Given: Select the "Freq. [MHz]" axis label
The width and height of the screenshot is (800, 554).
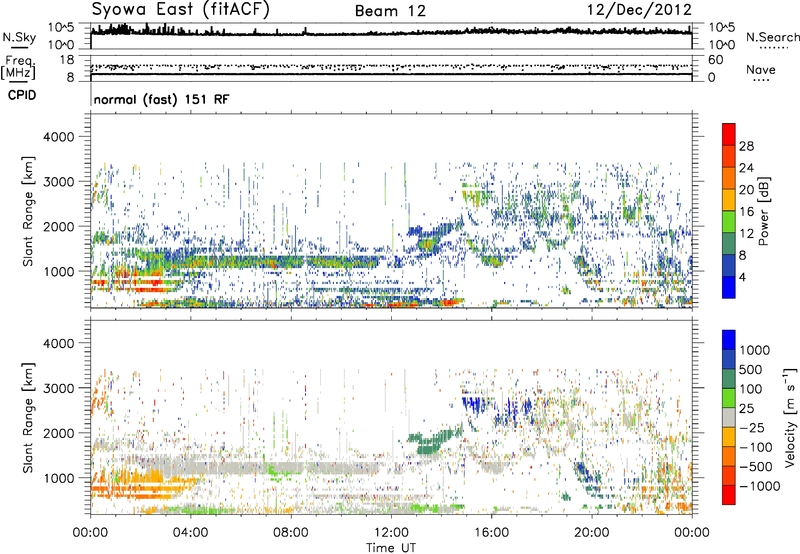Looking at the screenshot, I should (x=18, y=67).
